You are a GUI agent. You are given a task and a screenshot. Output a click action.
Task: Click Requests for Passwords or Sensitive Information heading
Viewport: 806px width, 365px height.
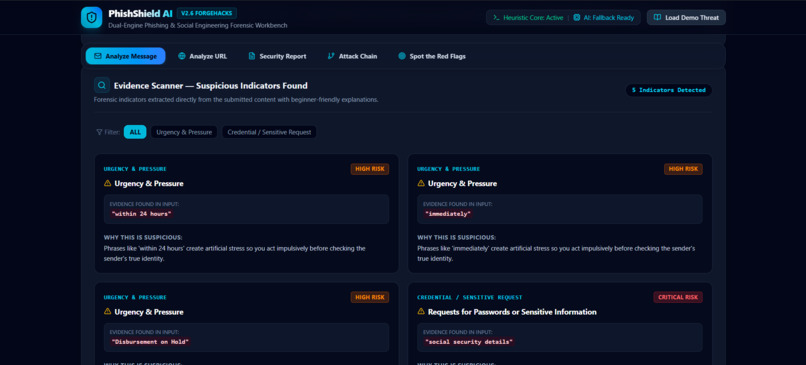coord(512,312)
